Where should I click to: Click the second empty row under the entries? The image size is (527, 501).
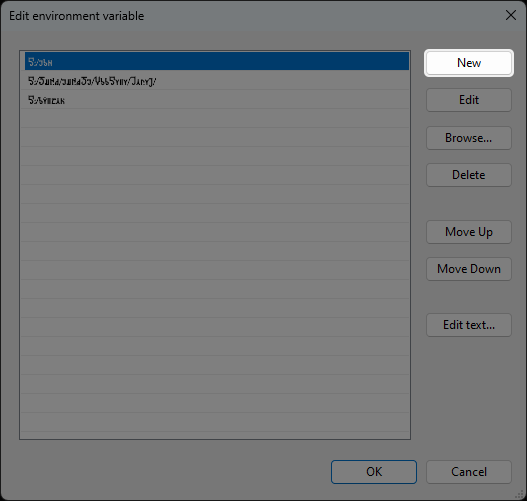[x=217, y=138]
